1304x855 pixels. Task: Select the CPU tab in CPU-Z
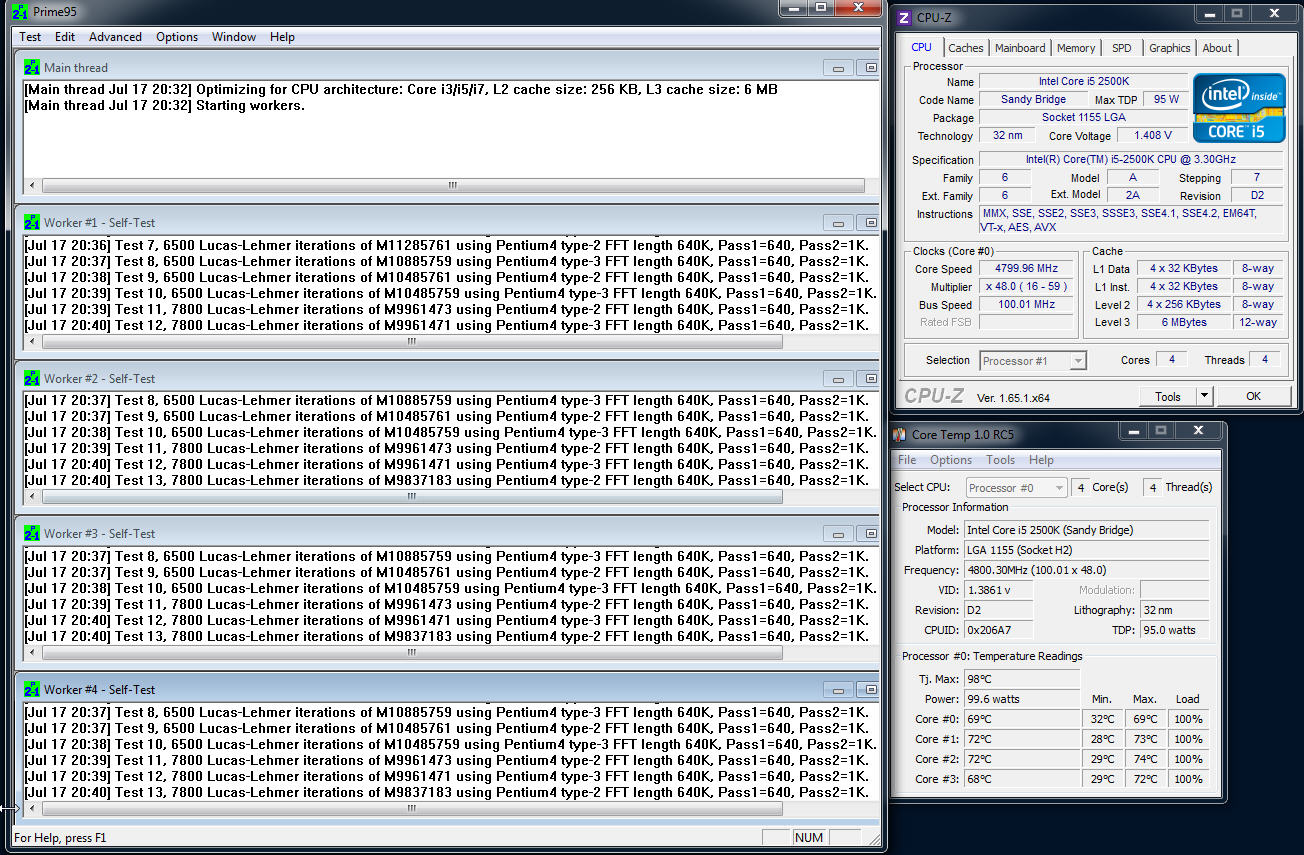(x=921, y=47)
